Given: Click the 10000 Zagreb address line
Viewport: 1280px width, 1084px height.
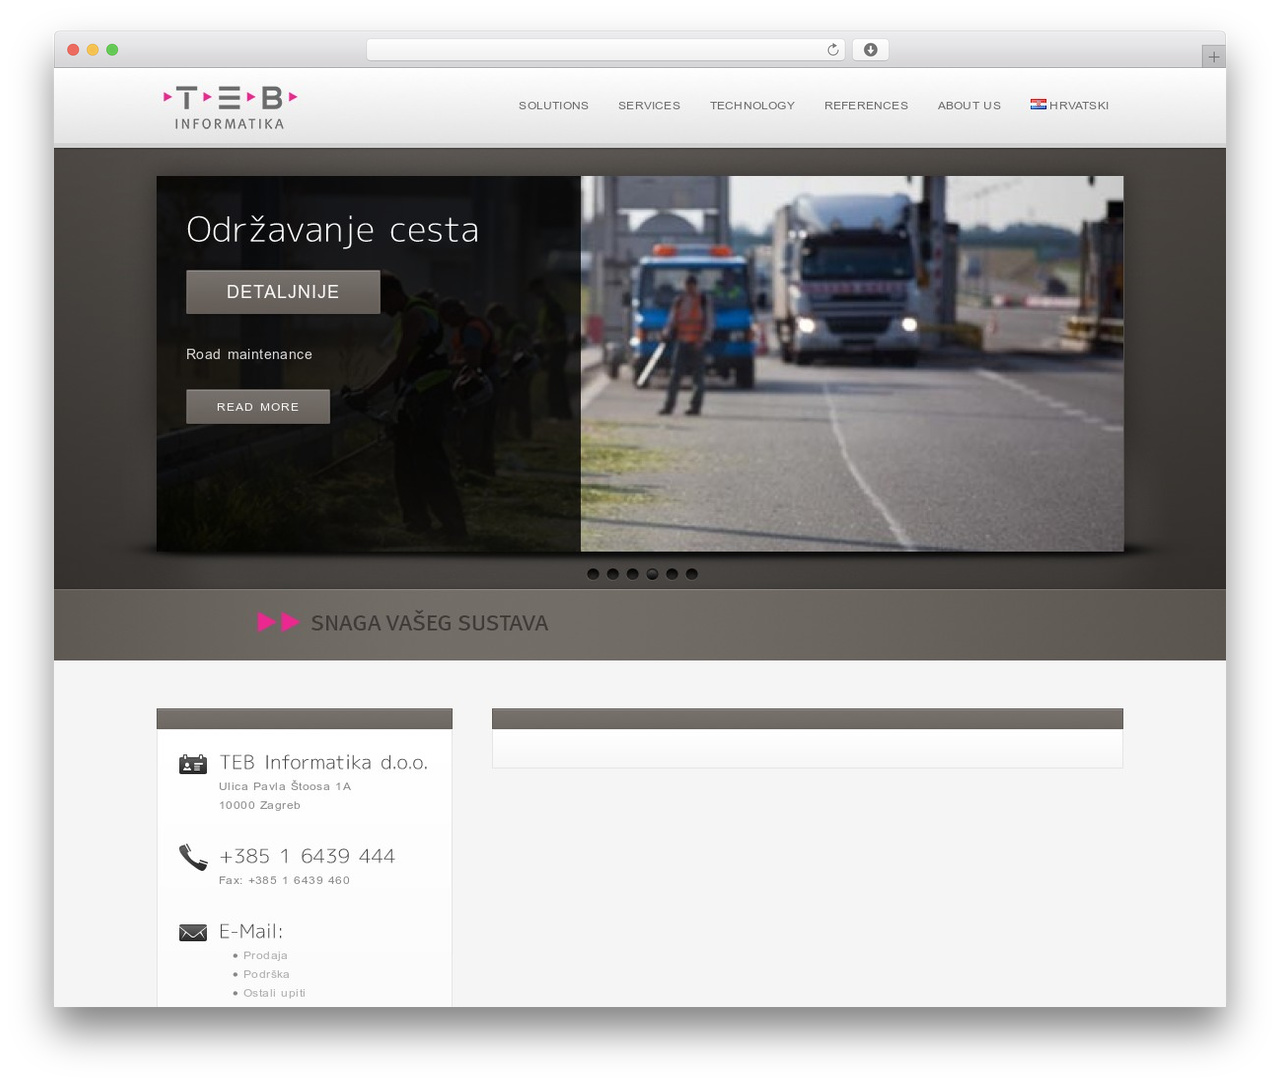Looking at the screenshot, I should (260, 805).
